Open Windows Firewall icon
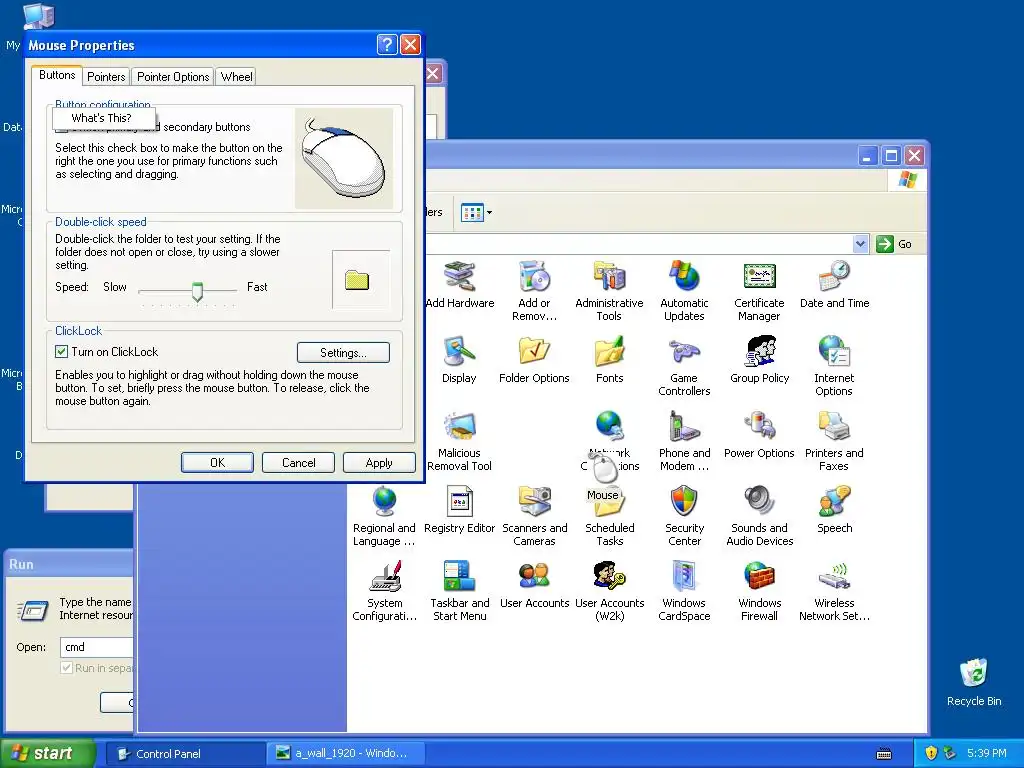 click(x=760, y=591)
